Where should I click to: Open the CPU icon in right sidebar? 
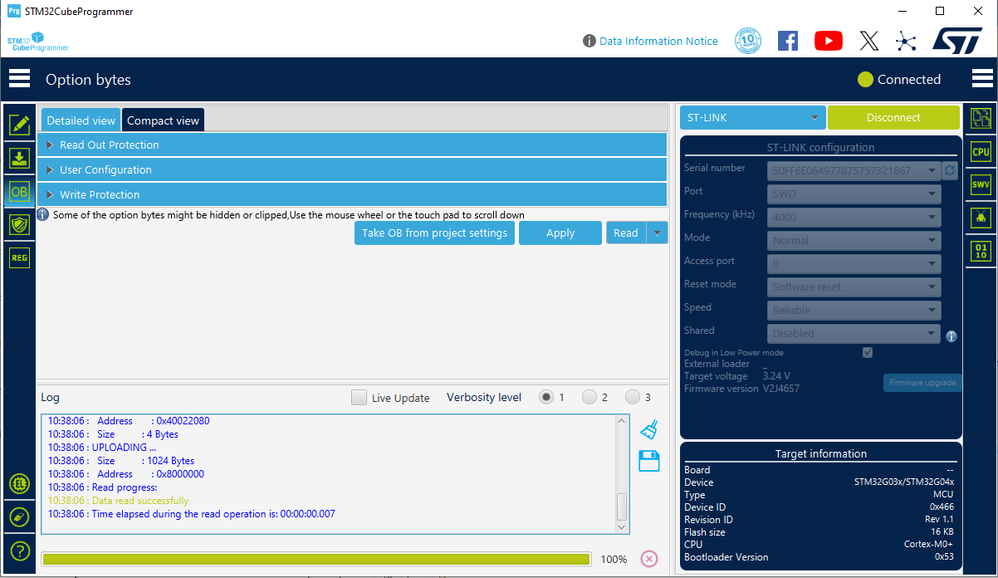(x=981, y=152)
